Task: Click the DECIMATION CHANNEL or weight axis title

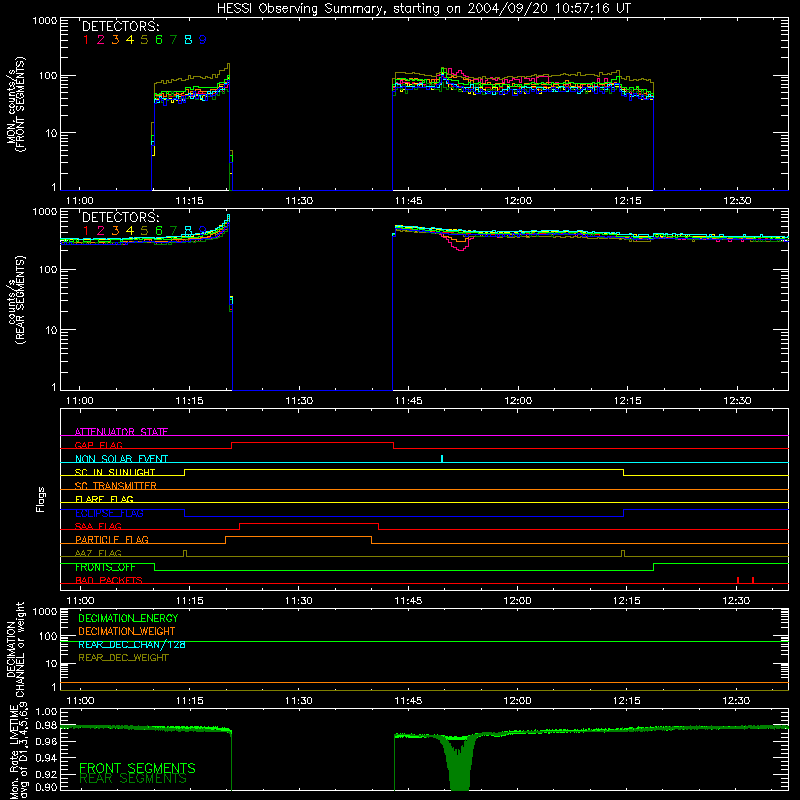Action: pos(16,649)
